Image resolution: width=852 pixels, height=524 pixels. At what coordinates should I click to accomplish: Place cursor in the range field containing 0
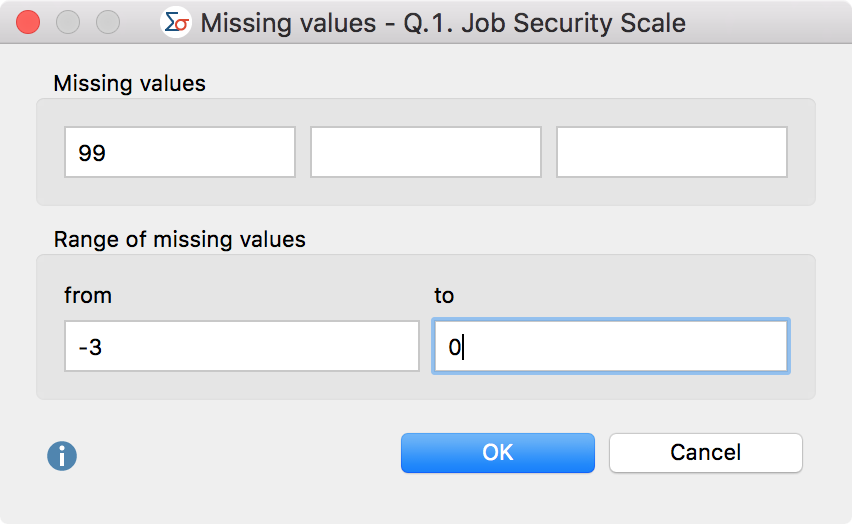tap(610, 346)
